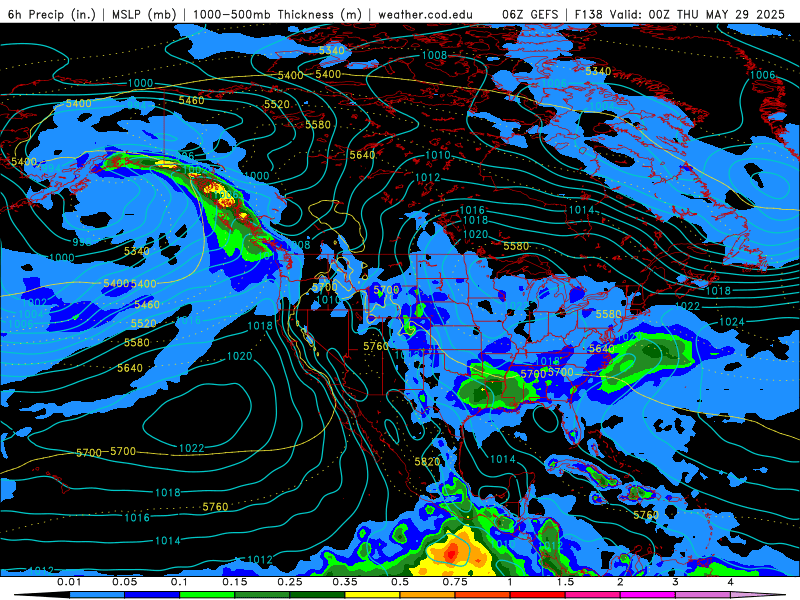Pick the bright green 0.1–0.15 legend swatch

tap(207, 595)
